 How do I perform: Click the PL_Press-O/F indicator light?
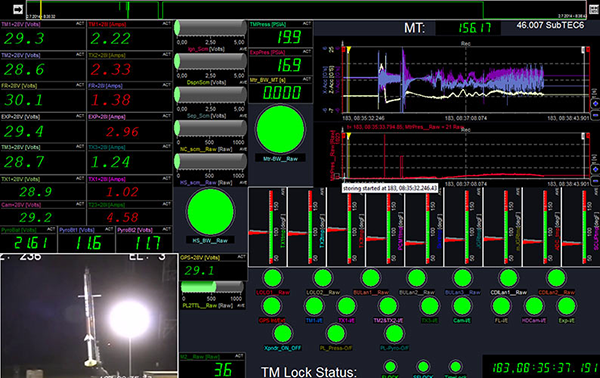point(336,334)
